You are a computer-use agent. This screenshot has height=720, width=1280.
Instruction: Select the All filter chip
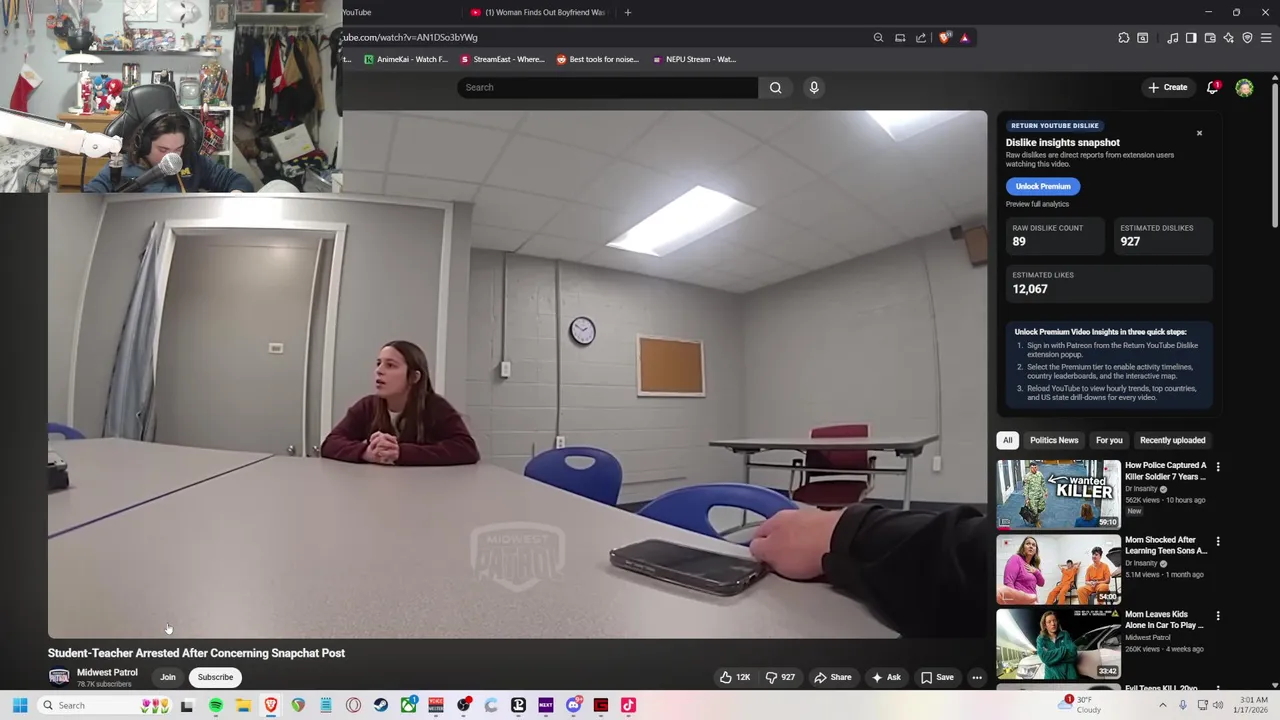click(x=1007, y=440)
